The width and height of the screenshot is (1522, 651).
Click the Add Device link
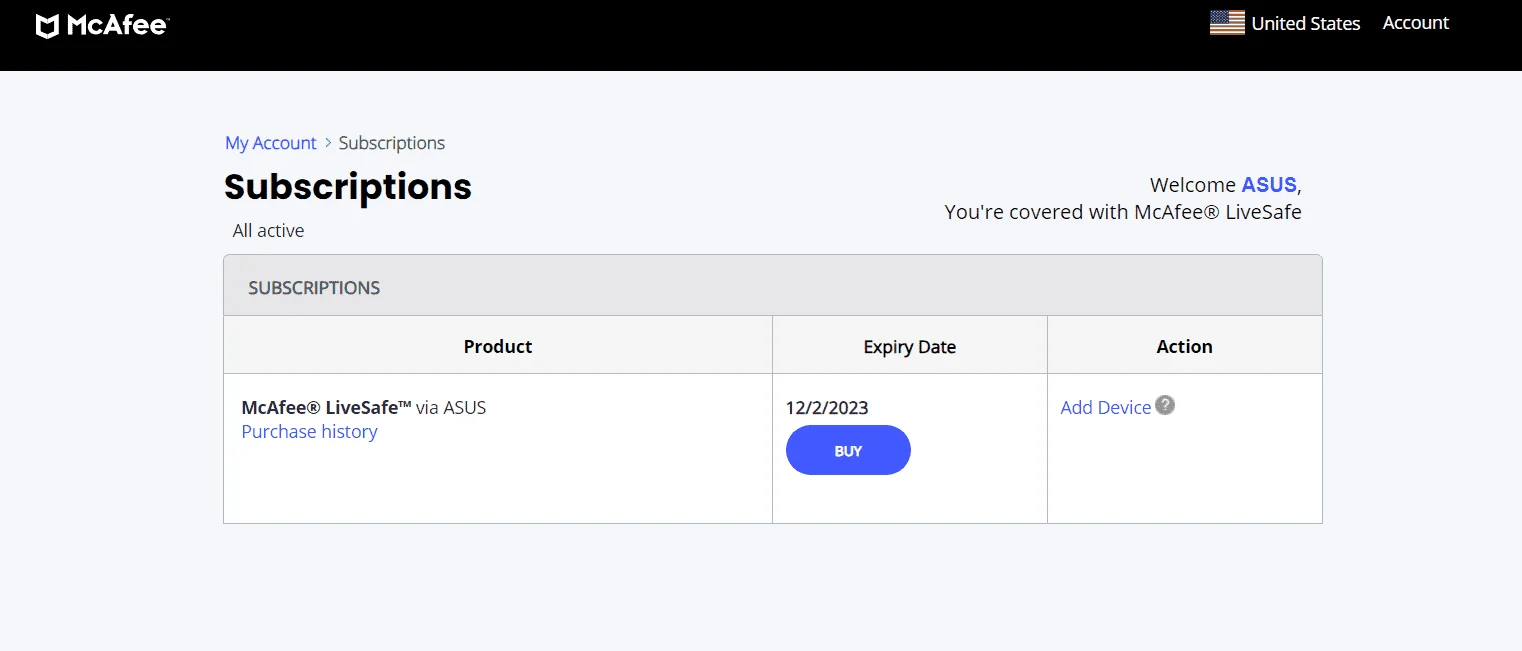[x=1106, y=407]
